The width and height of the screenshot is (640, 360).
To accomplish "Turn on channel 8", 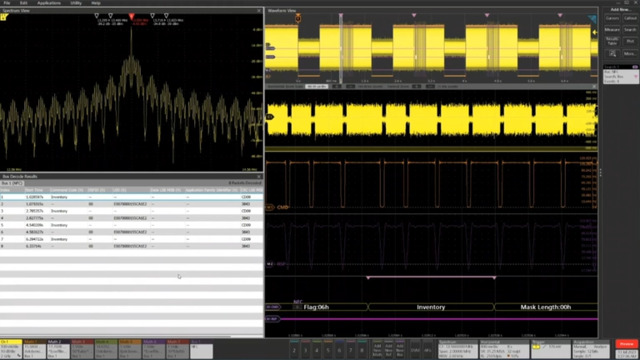I will point(362,350).
